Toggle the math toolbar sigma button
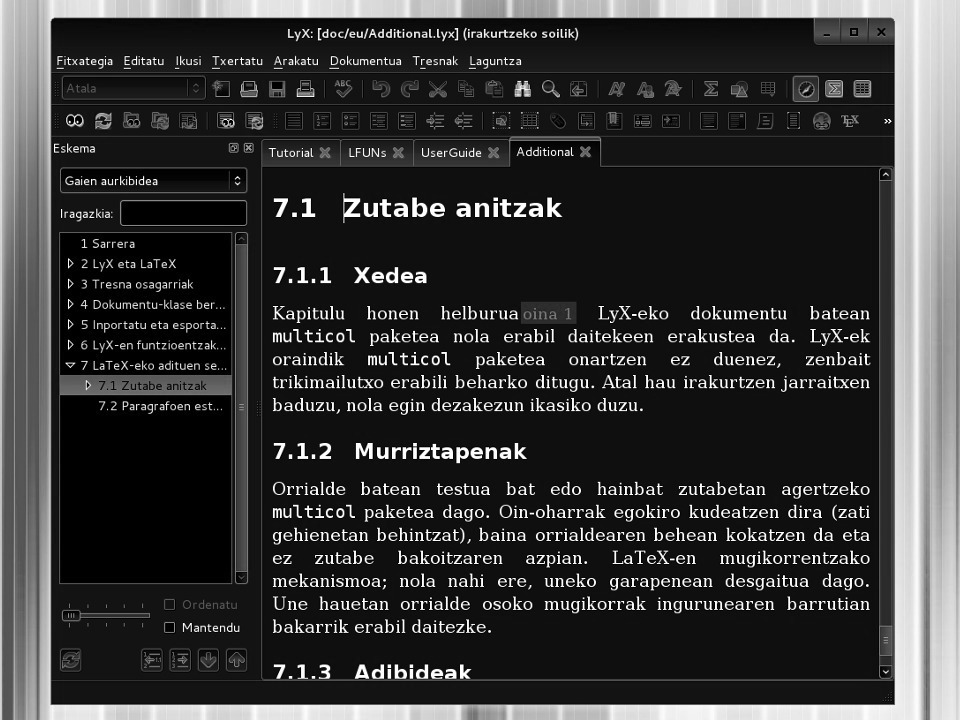The height and width of the screenshot is (720, 960). [834, 89]
